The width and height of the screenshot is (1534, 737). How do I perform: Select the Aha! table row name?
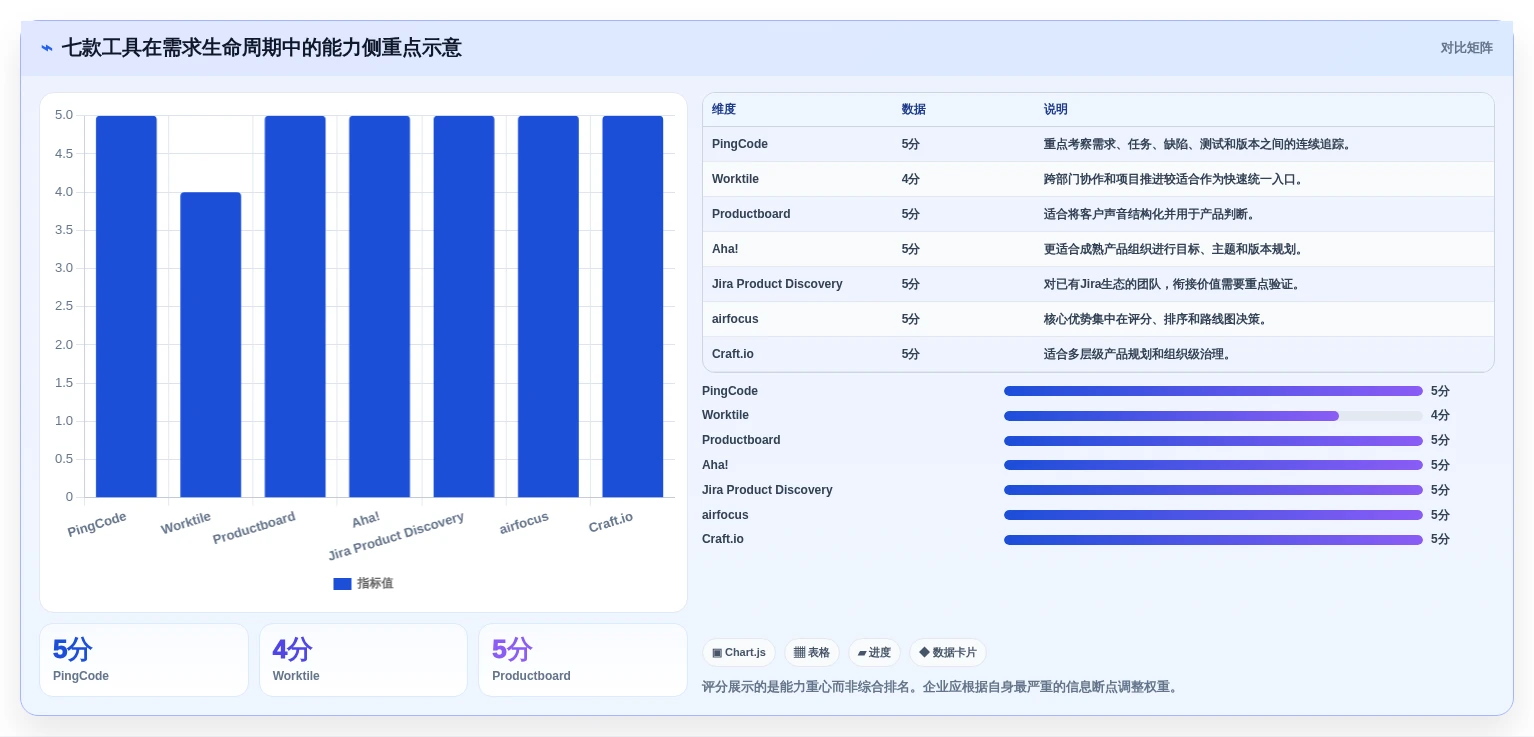[x=725, y=249]
